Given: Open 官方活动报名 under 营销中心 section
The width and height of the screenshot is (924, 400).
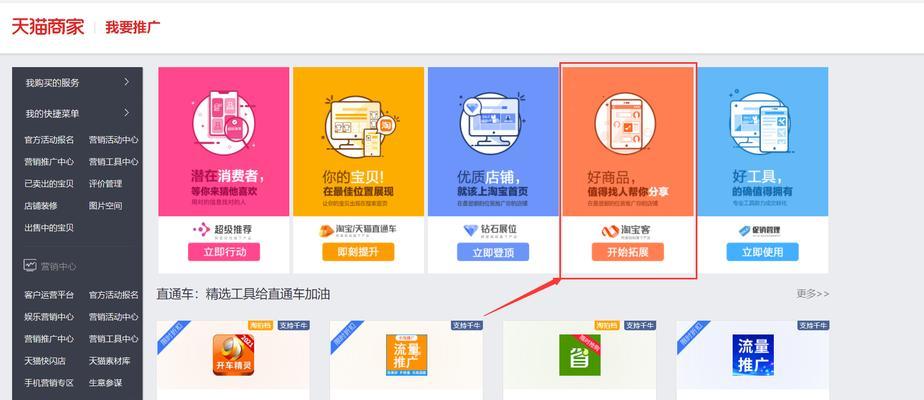Looking at the screenshot, I should (114, 295).
